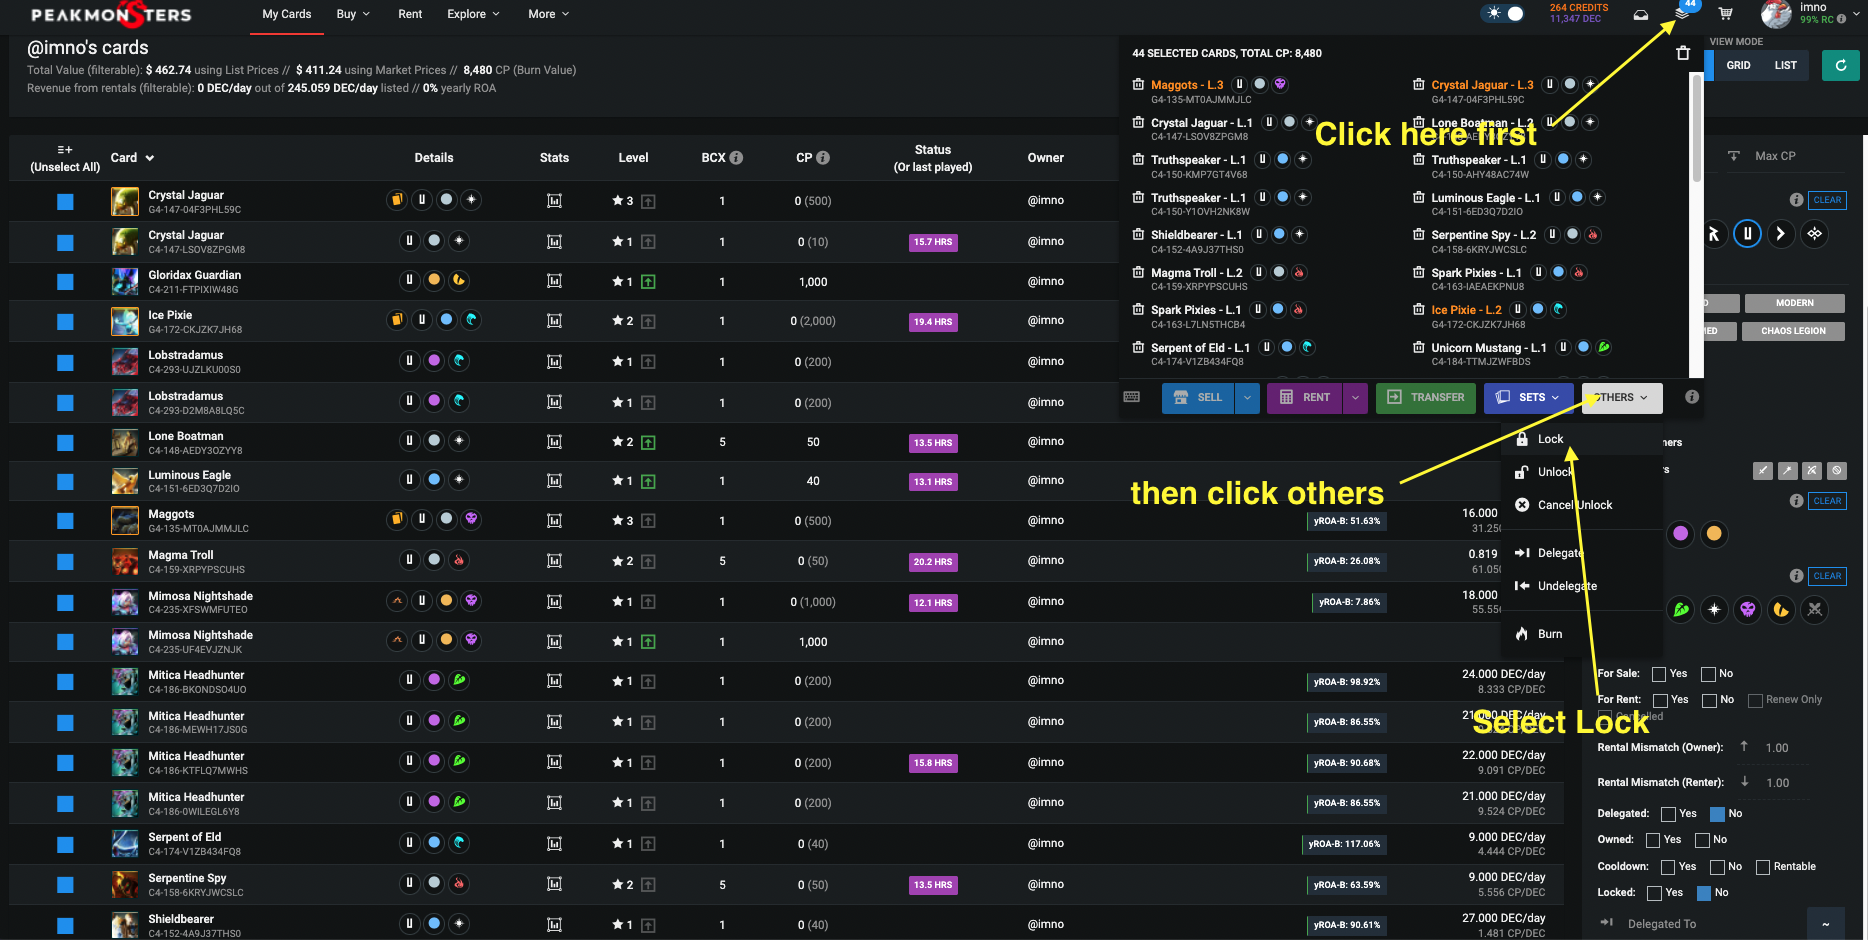
Task: Switch to LIST view mode
Action: (x=1786, y=65)
